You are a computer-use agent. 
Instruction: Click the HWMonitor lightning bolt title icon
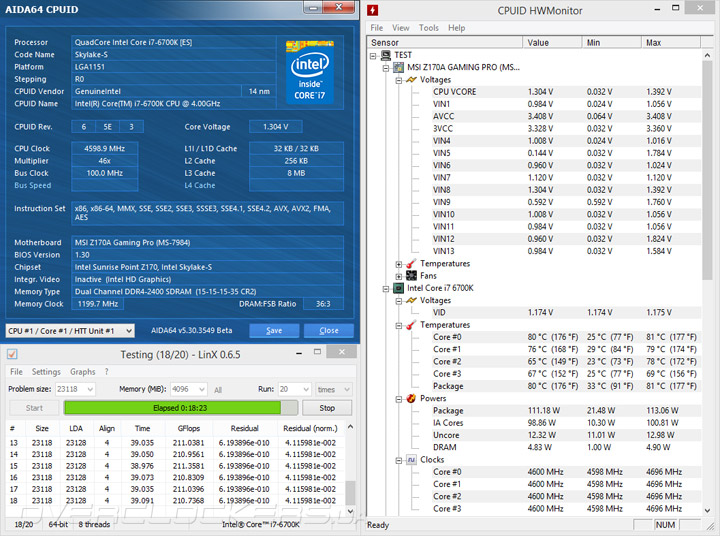372,11
